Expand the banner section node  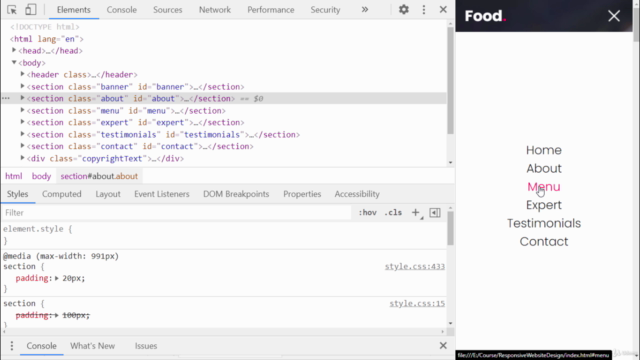click(x=22, y=86)
